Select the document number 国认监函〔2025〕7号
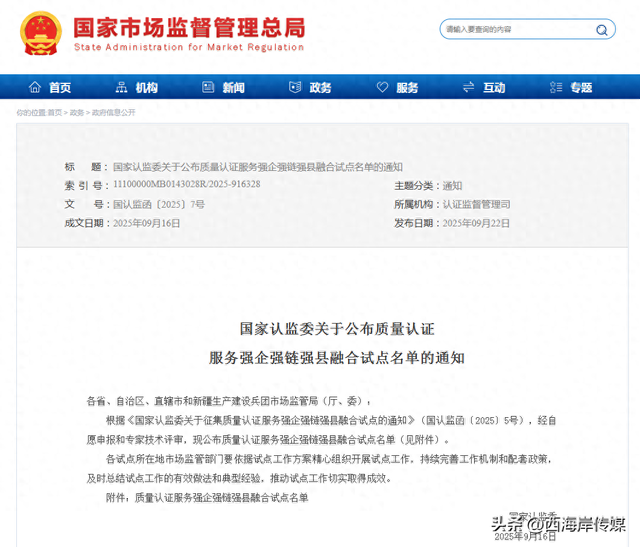Screen dimensions: 640x547 pyautogui.click(x=159, y=204)
